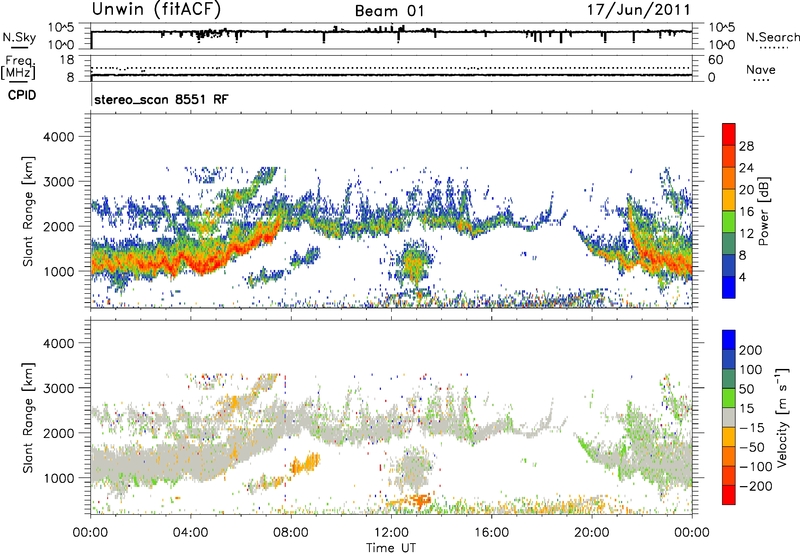Select the blue top segment of Velocity colorbar
800x554 pixels.
click(x=729, y=340)
